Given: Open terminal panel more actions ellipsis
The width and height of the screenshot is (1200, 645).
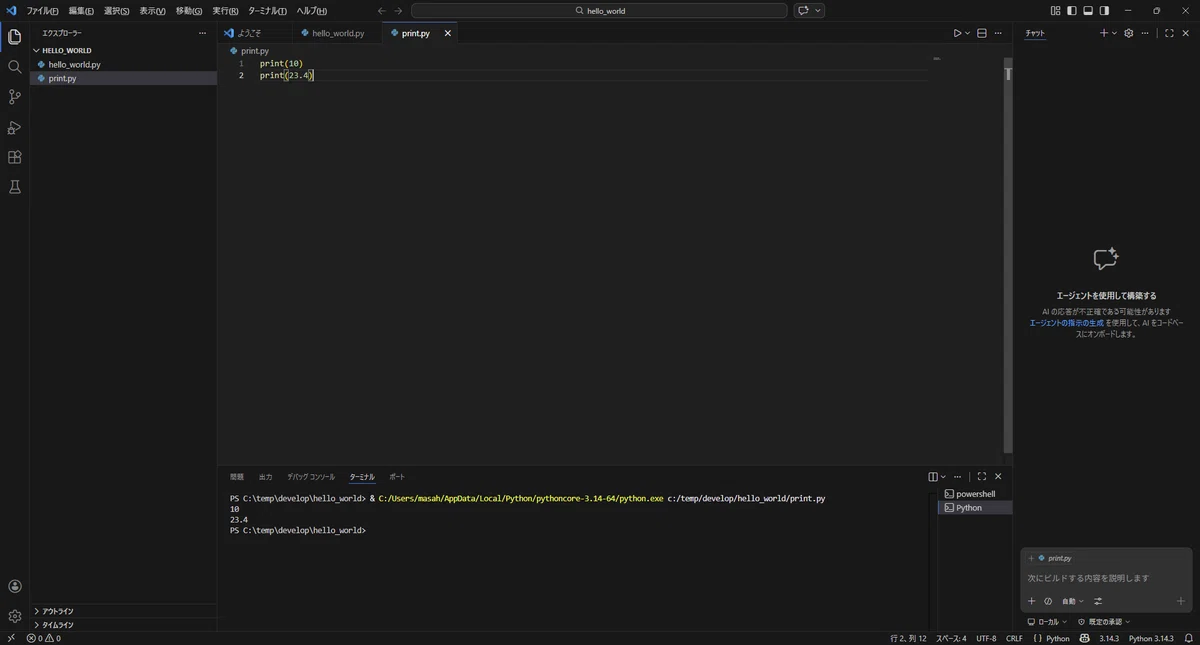Looking at the screenshot, I should [x=958, y=477].
